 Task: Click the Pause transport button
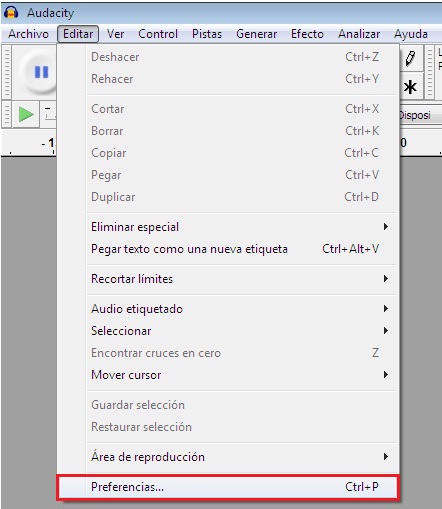click(x=41, y=72)
